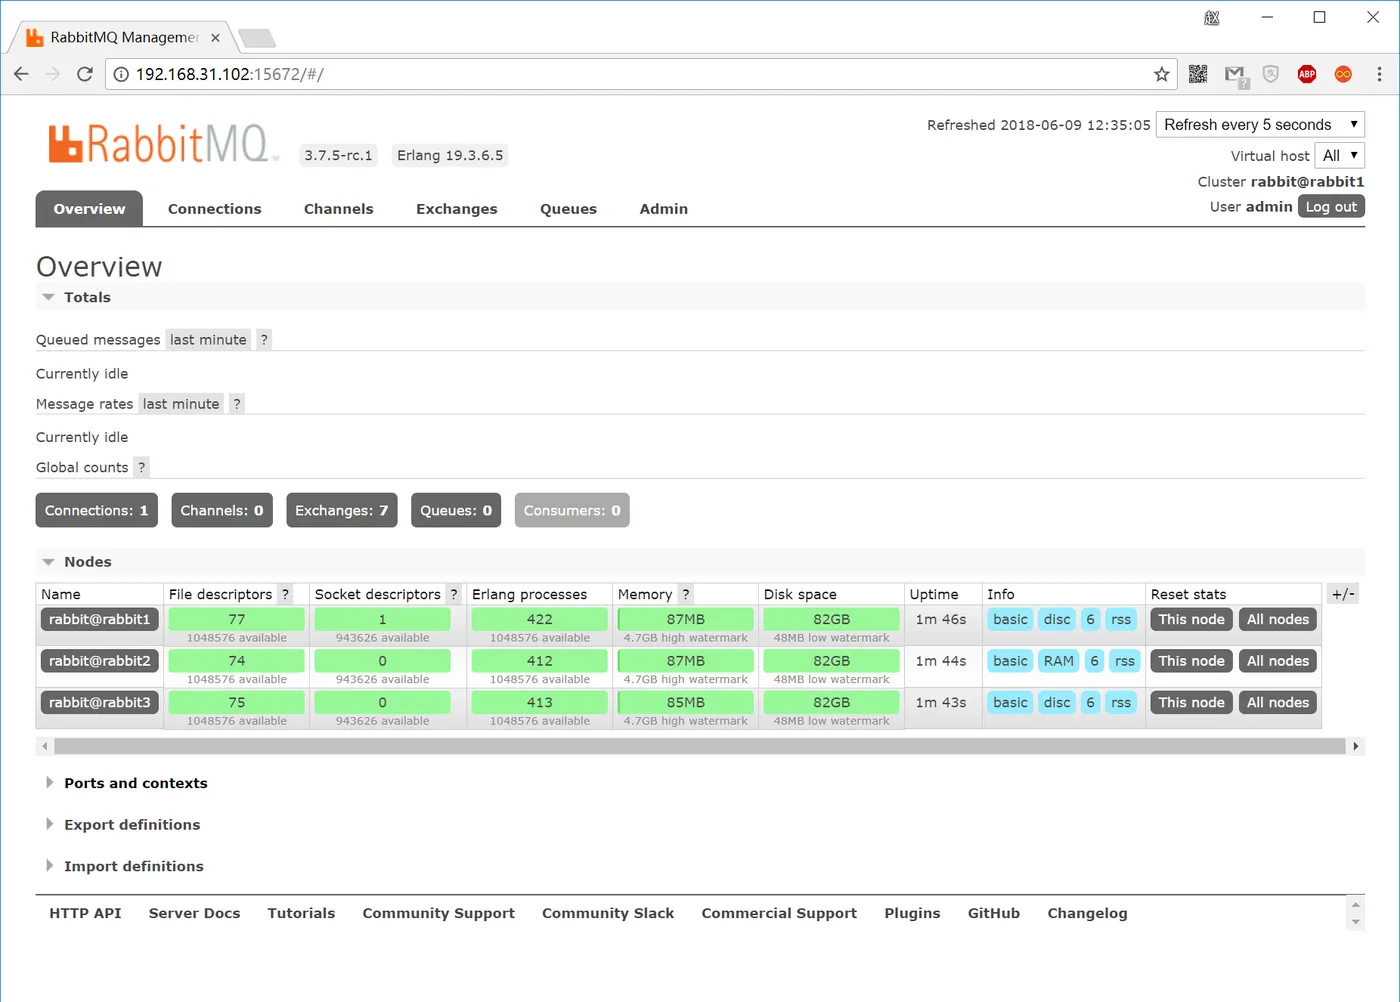Image resolution: width=1400 pixels, height=1002 pixels.
Task: Show help for Socket descriptors column
Action: click(454, 594)
